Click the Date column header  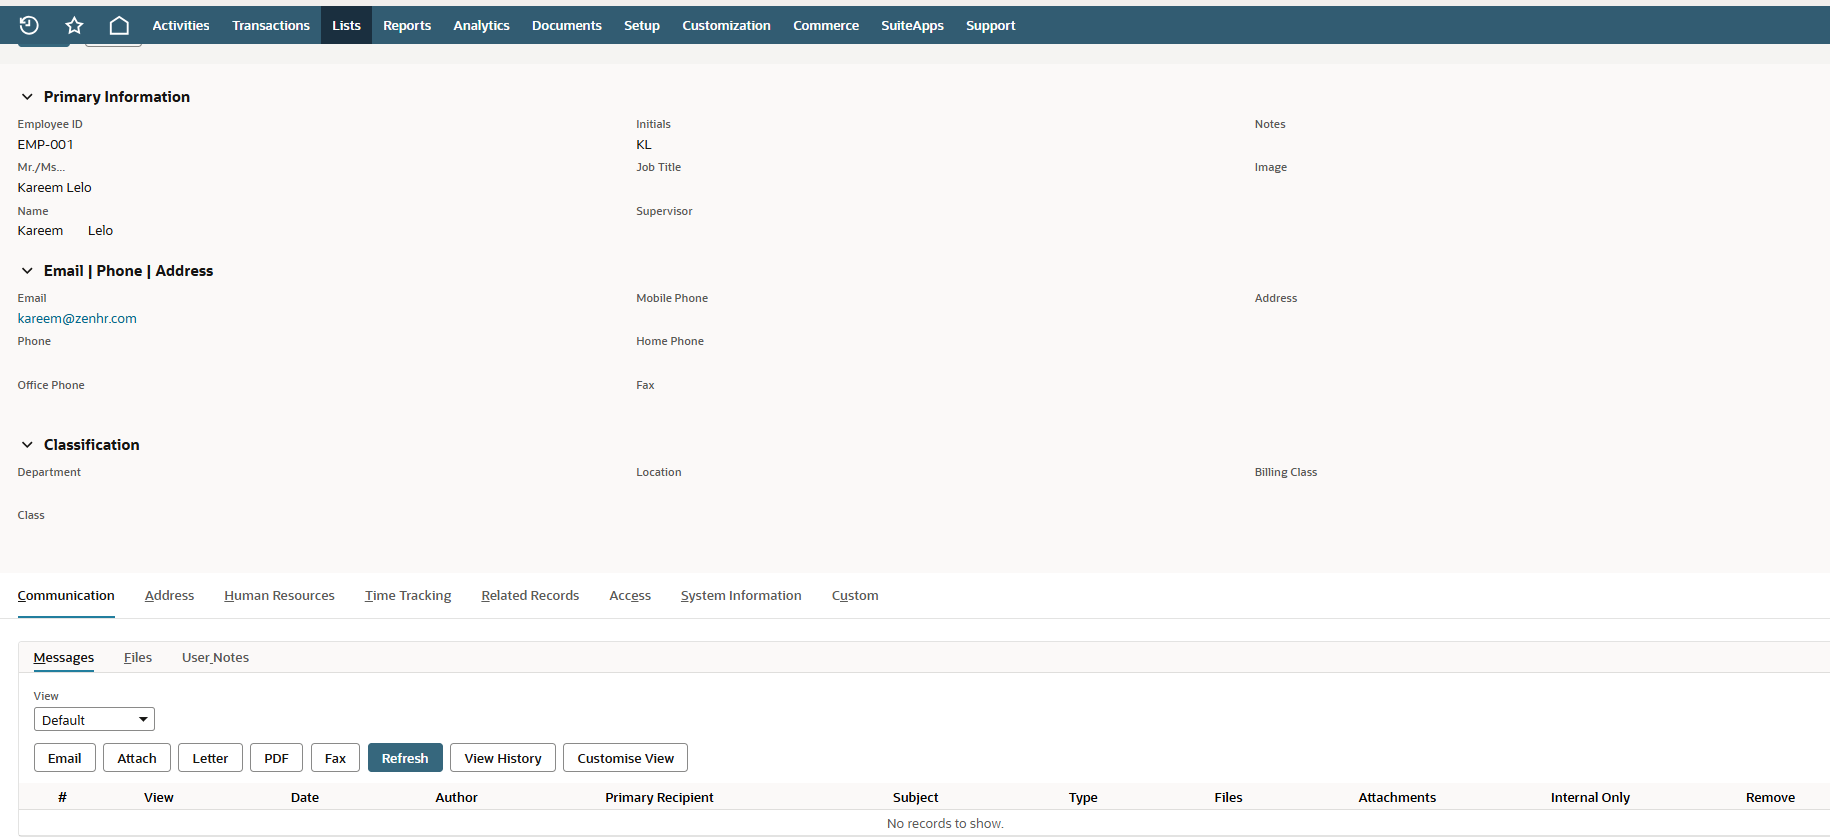[305, 797]
